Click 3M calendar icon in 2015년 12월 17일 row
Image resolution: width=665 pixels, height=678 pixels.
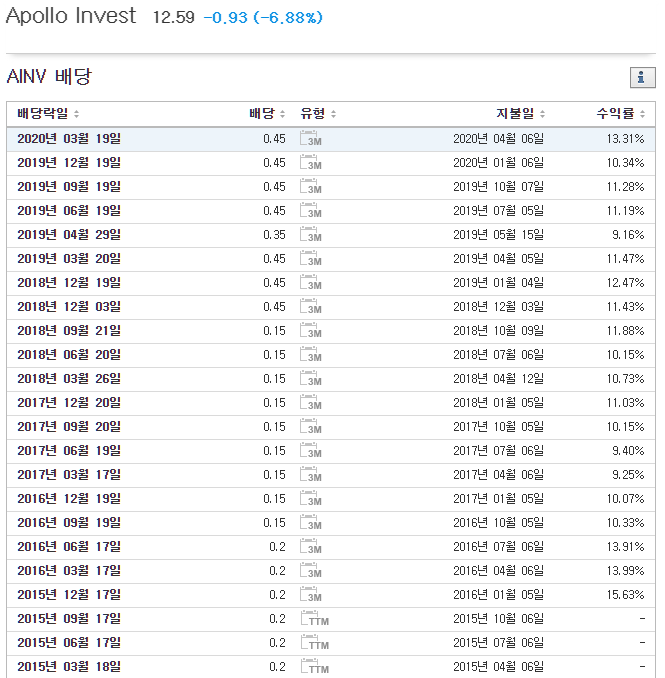tap(311, 595)
